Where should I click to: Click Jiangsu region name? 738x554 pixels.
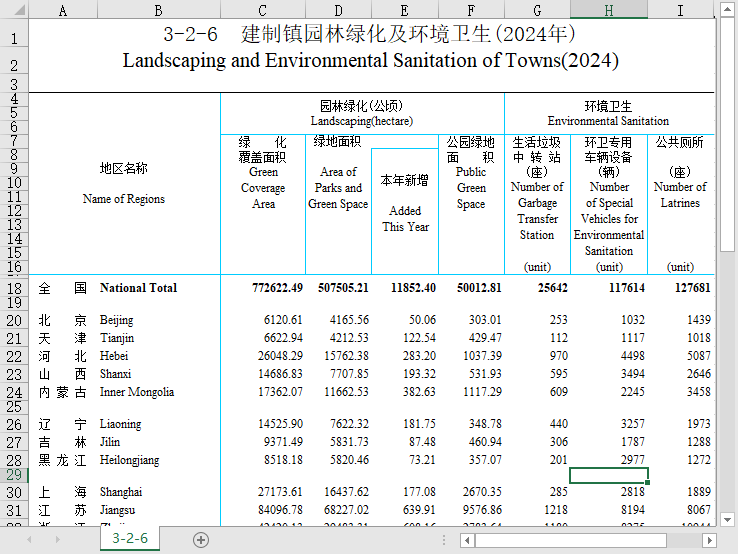[x=117, y=510]
